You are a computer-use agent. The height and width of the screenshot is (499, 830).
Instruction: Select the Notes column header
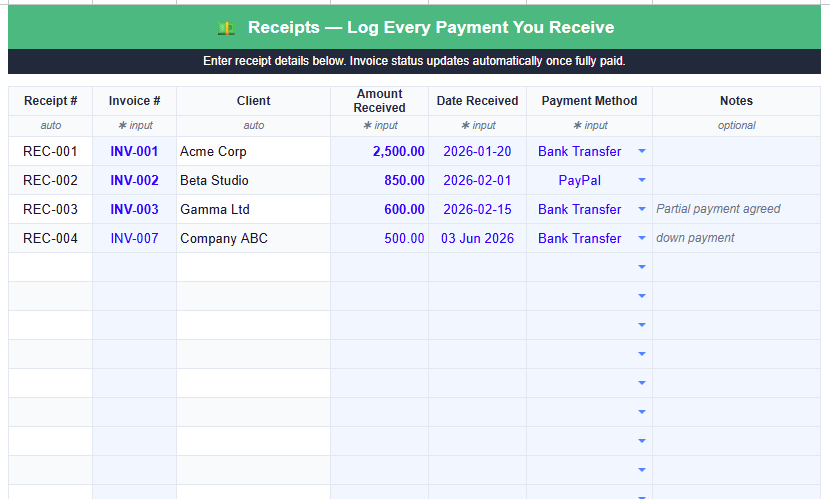click(x=736, y=101)
